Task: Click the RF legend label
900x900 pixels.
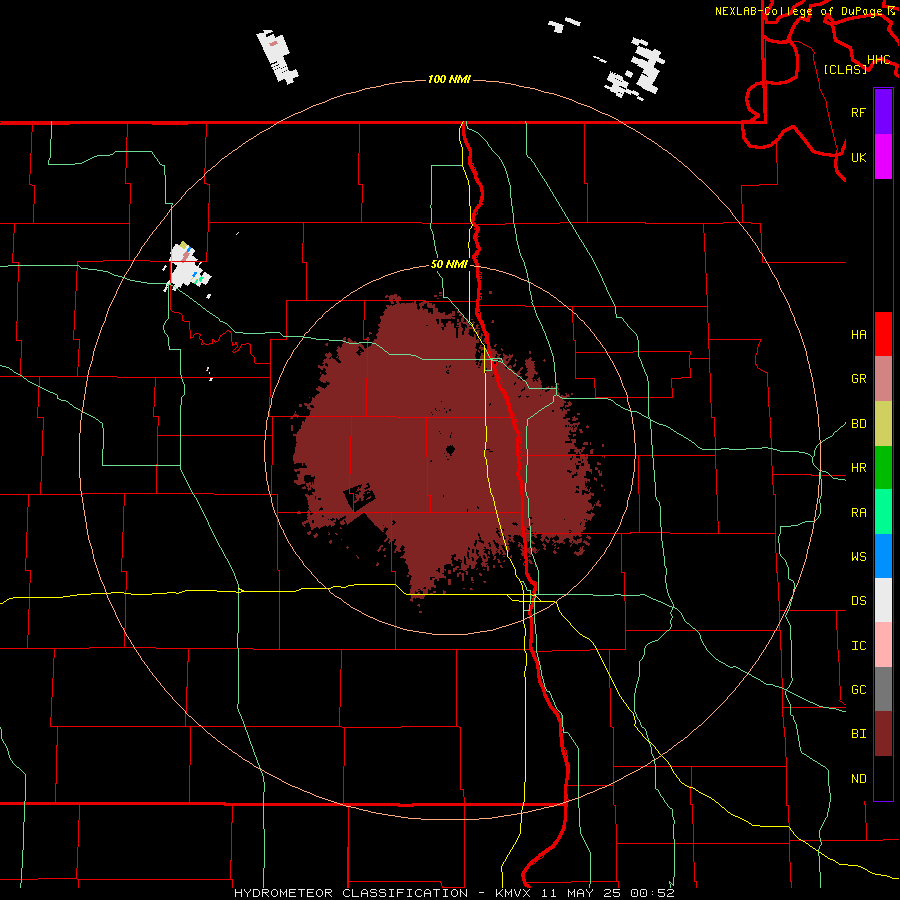Action: (x=859, y=112)
